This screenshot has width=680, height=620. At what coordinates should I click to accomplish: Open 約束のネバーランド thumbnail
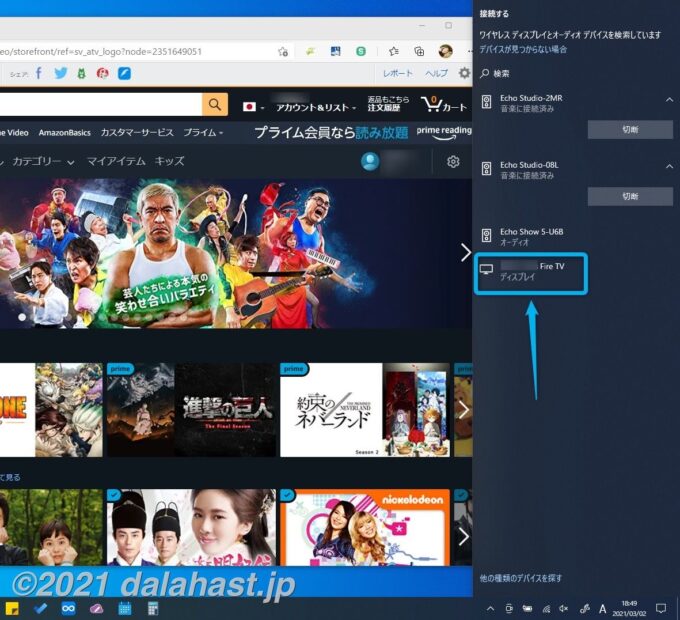coord(365,410)
